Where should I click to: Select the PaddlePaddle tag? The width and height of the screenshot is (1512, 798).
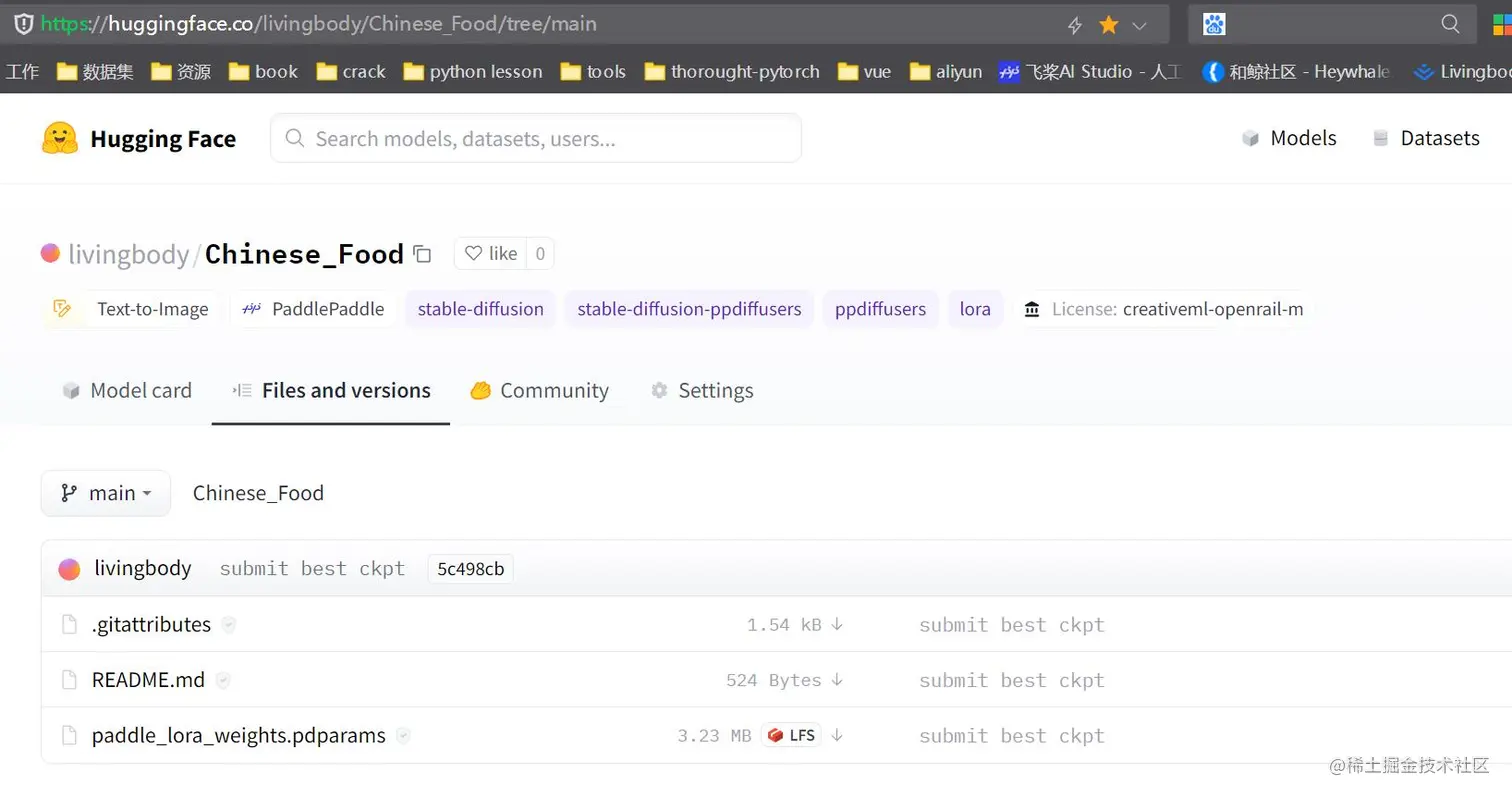[312, 309]
